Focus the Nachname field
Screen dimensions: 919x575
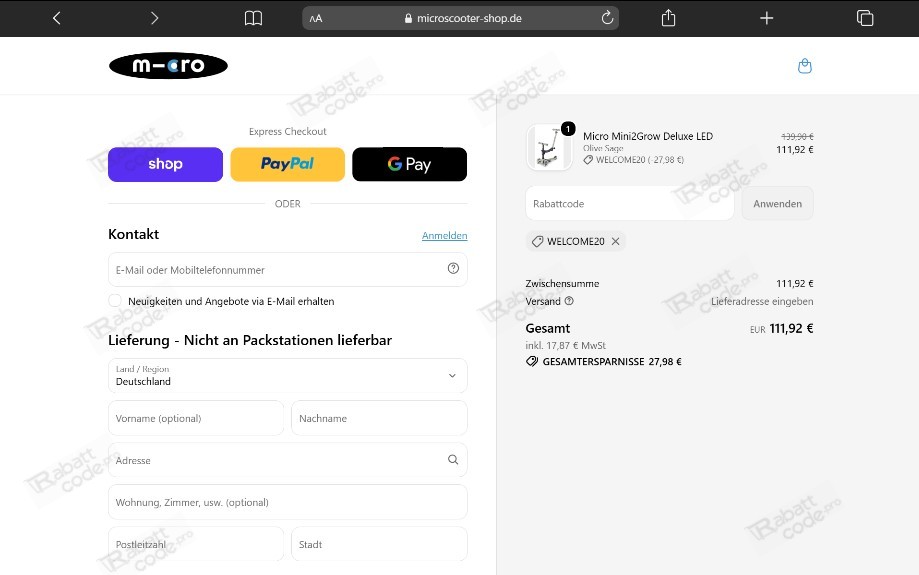tap(379, 418)
